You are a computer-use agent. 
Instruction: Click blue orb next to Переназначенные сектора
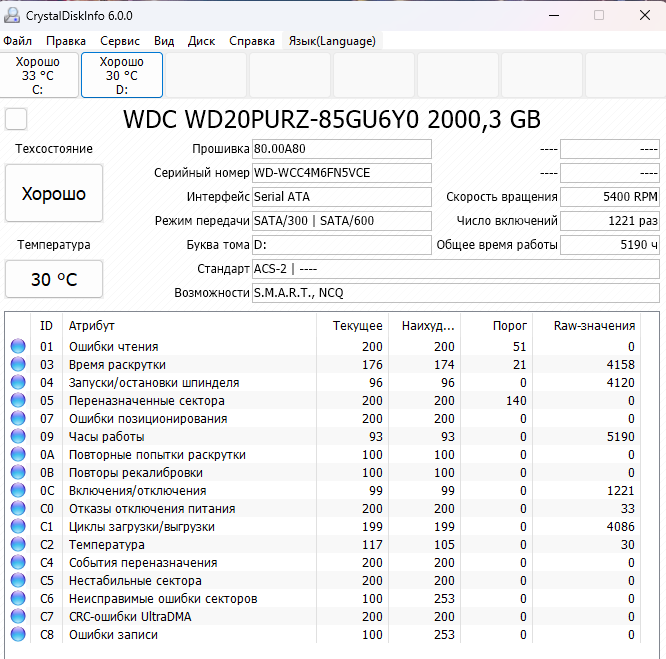pos(18,401)
